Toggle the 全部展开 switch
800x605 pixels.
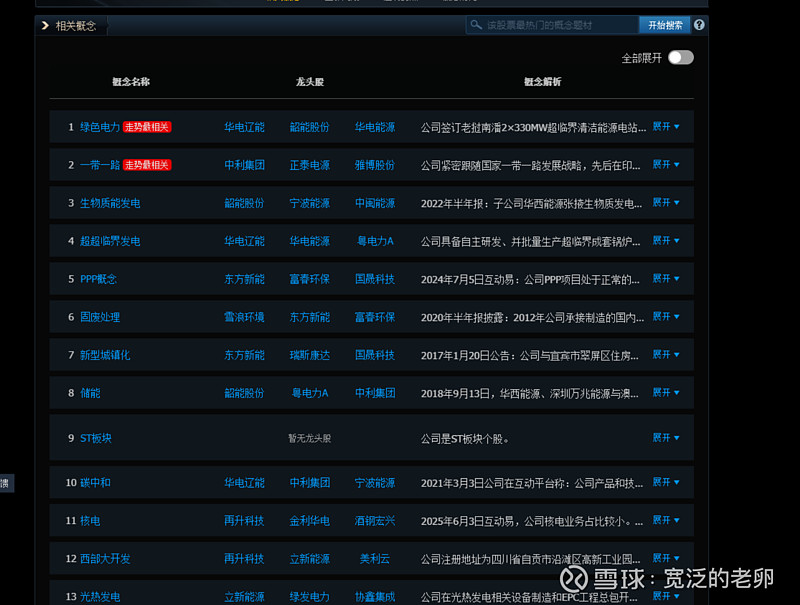[x=681, y=58]
